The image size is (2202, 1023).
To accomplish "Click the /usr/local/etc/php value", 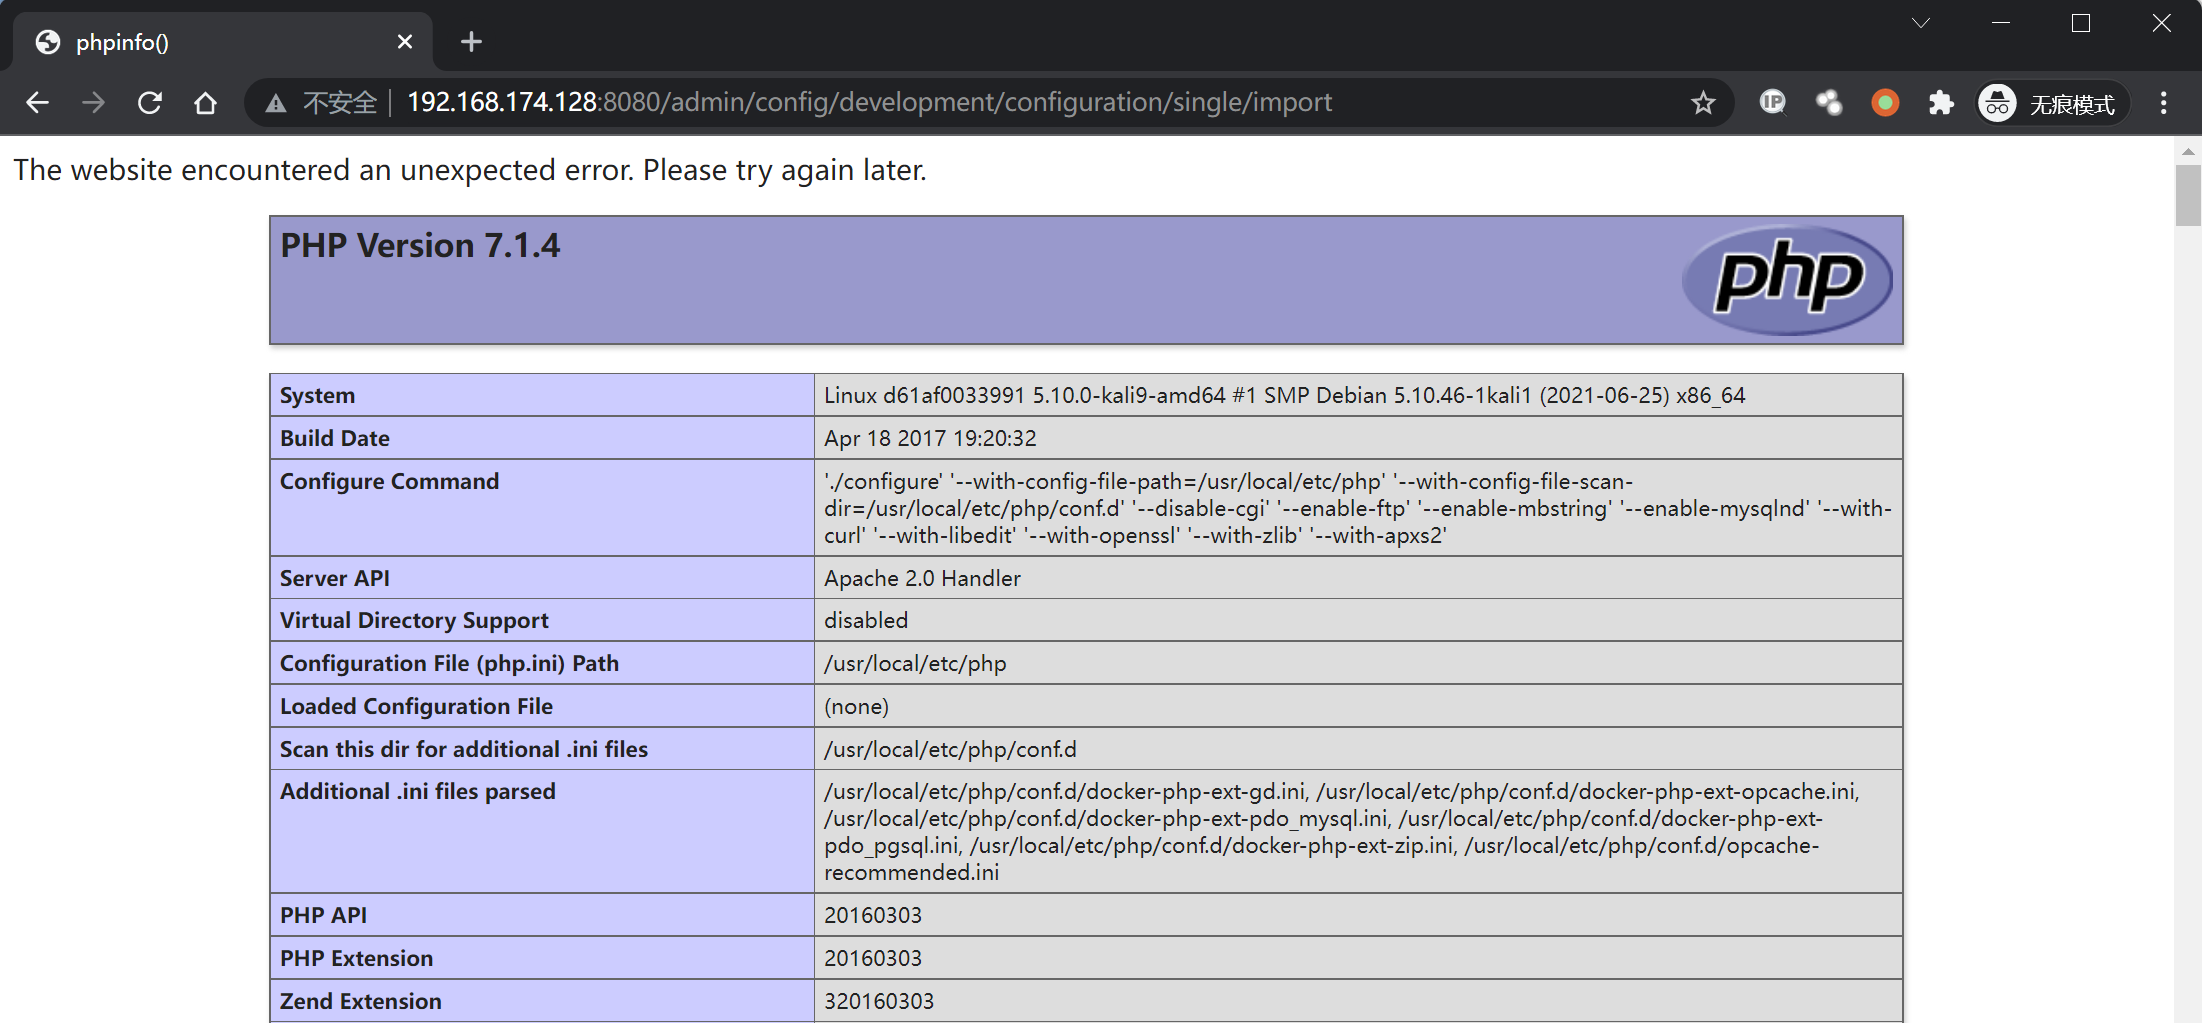I will [915, 663].
